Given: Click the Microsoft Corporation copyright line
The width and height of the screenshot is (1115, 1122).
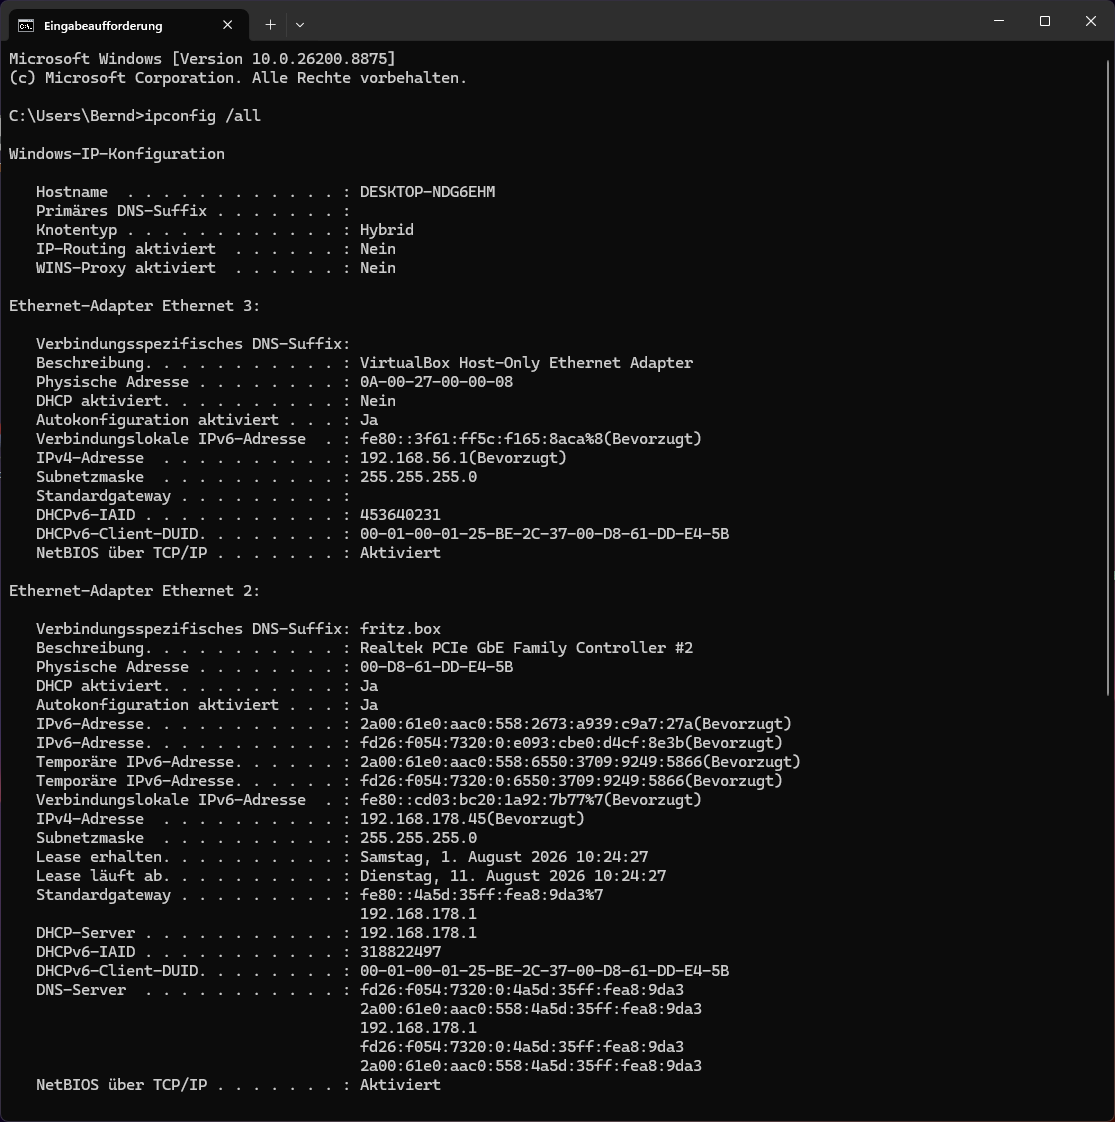Looking at the screenshot, I should click(238, 78).
